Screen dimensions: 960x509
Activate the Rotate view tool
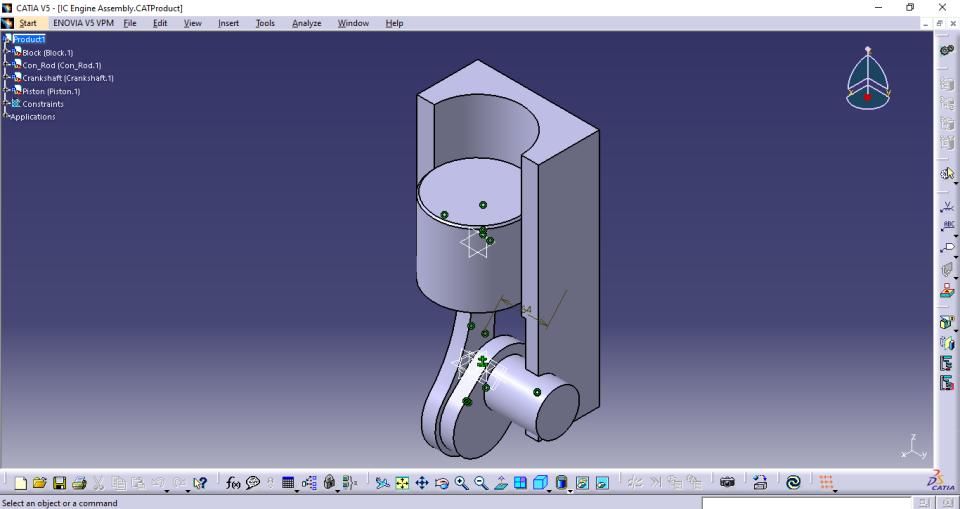[441, 483]
